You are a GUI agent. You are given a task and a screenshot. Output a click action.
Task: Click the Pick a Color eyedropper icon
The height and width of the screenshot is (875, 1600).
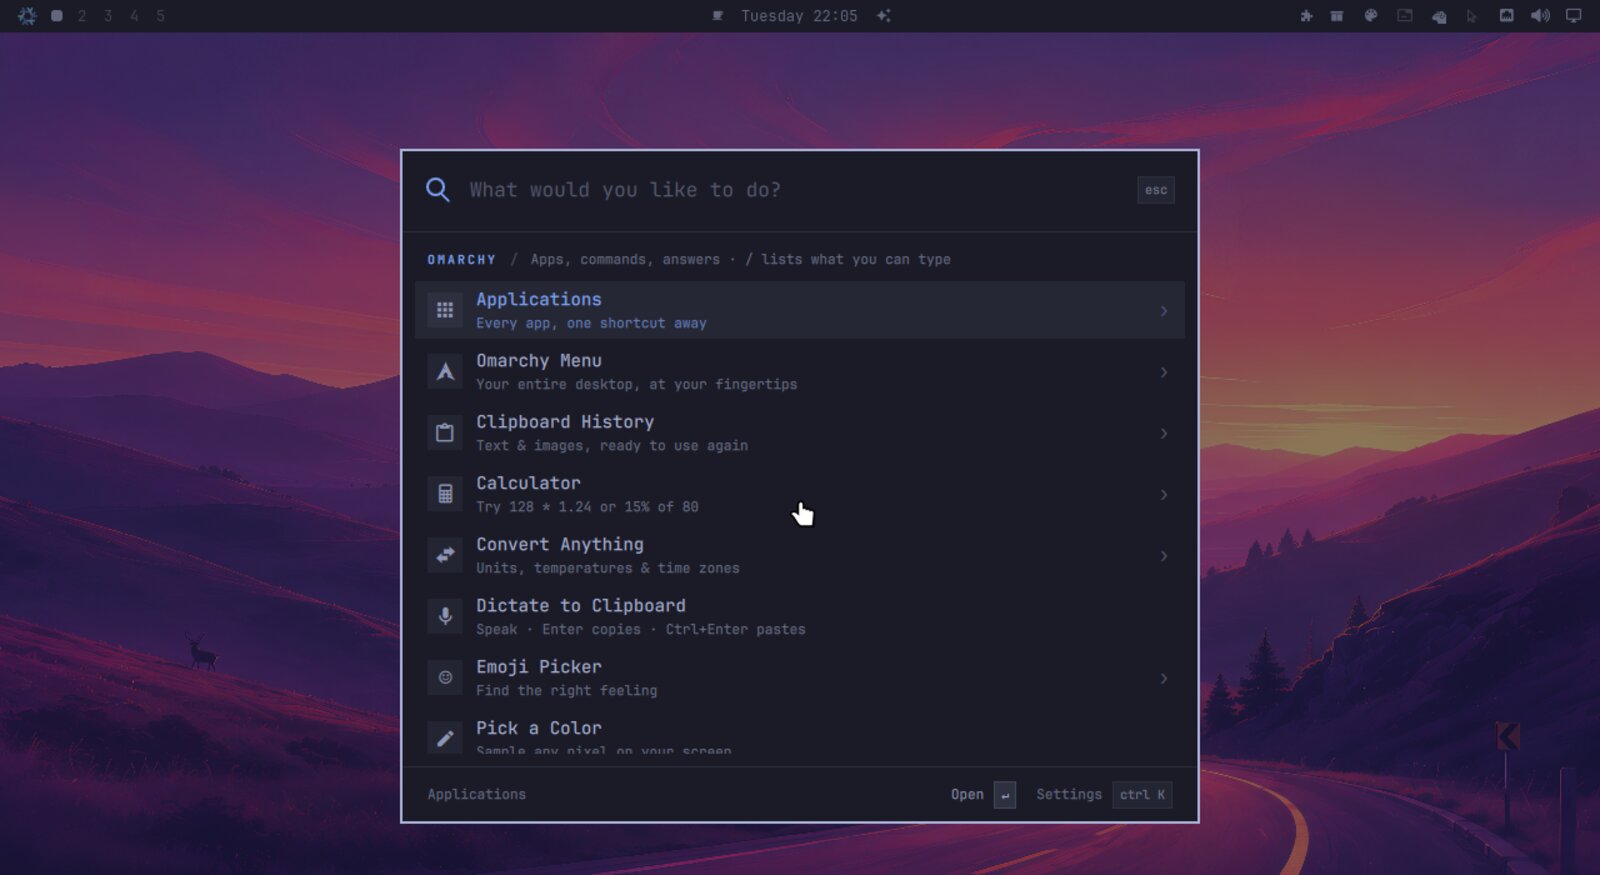point(445,738)
